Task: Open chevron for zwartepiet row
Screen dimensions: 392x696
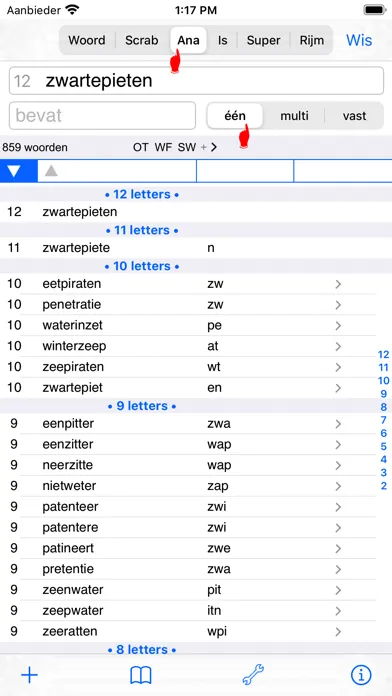Action: (x=338, y=388)
